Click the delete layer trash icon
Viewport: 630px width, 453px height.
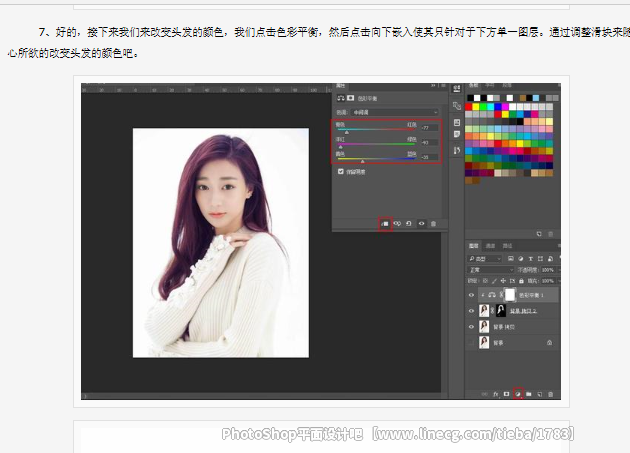tap(550, 394)
